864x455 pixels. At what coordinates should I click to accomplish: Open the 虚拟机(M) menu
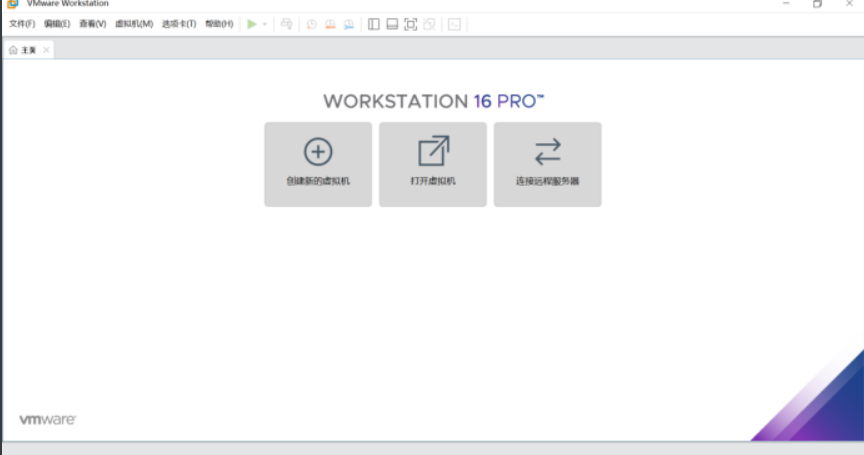[134, 24]
